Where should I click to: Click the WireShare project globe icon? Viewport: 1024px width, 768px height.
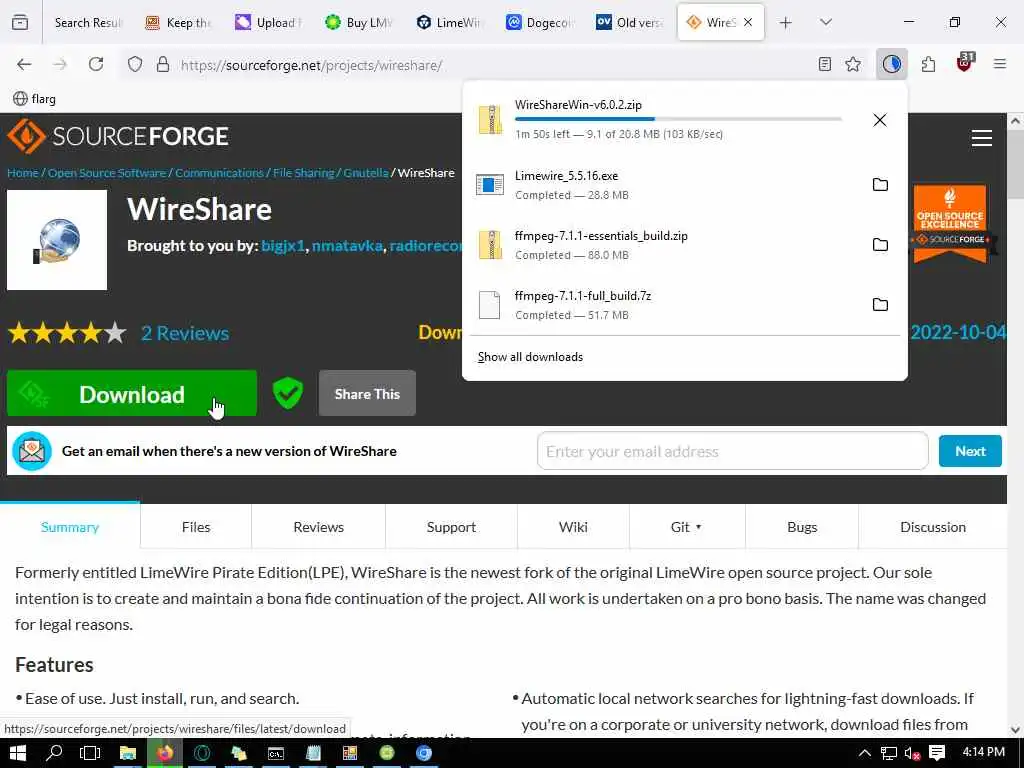[57, 240]
